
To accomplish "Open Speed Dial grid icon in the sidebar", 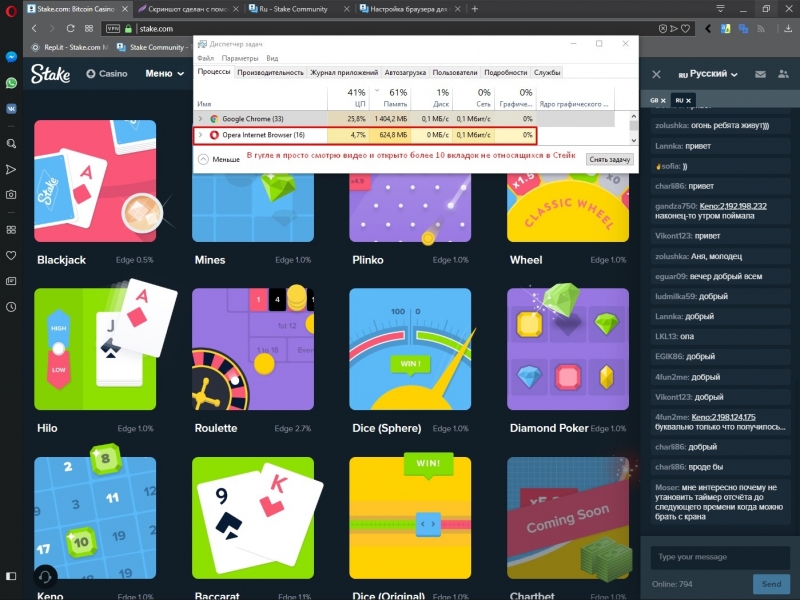I will [x=11, y=230].
